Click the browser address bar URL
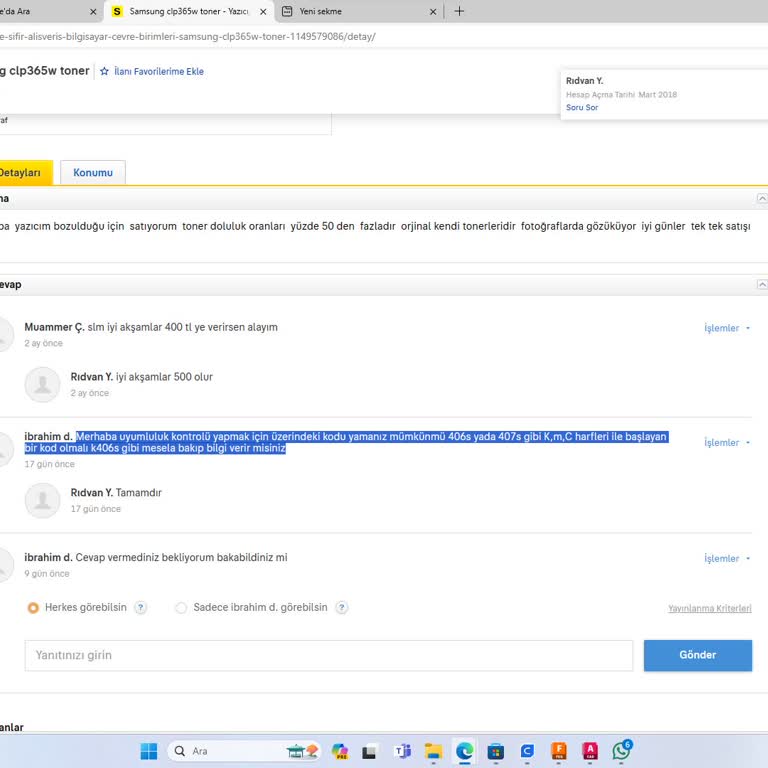The image size is (768, 768). 188,36
